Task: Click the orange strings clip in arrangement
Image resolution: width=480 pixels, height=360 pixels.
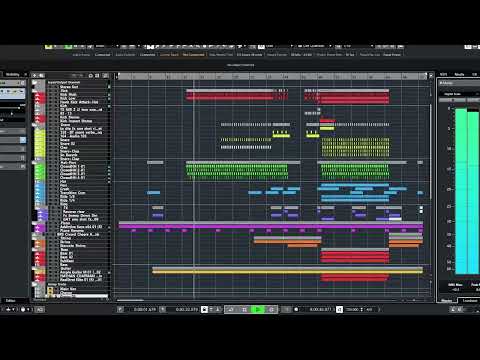Action: (x=287, y=242)
